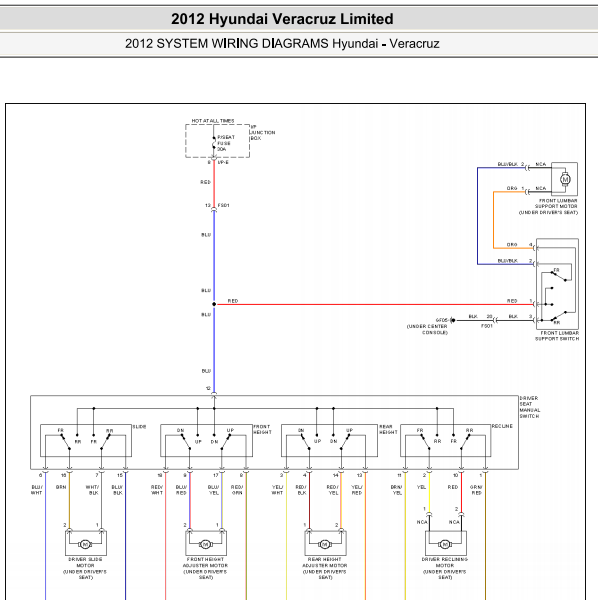Click the '(UNDER CENTER CONSOLE)' label
The width and height of the screenshot is (598, 600).
tap(427, 329)
